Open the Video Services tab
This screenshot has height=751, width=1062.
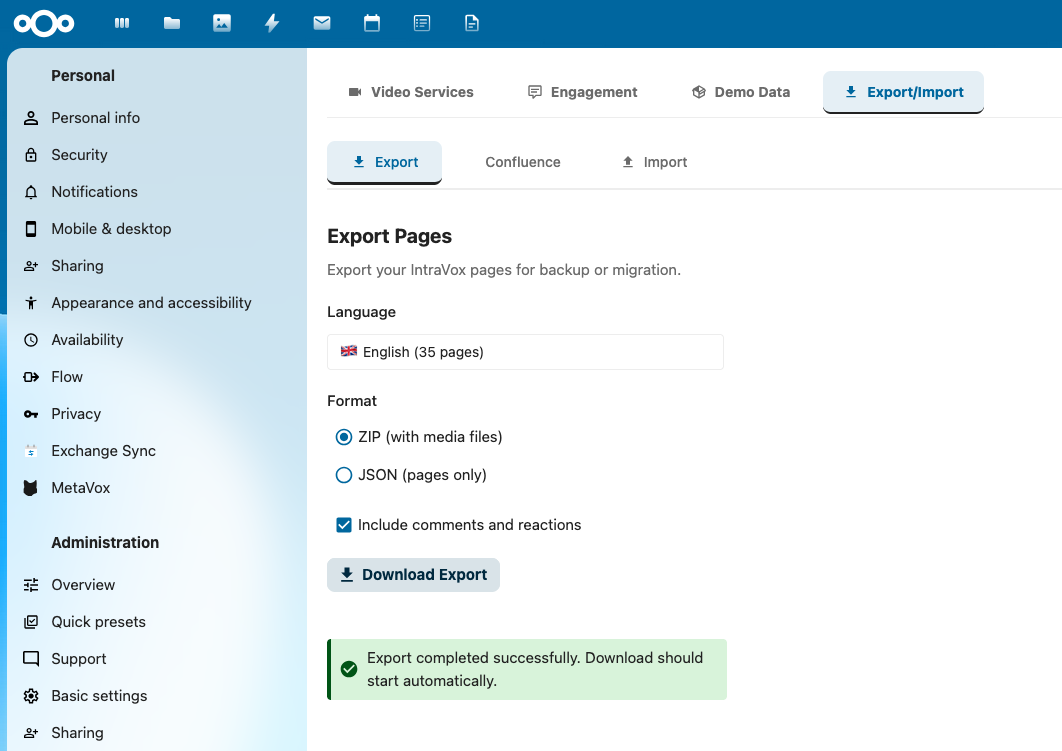point(411,92)
